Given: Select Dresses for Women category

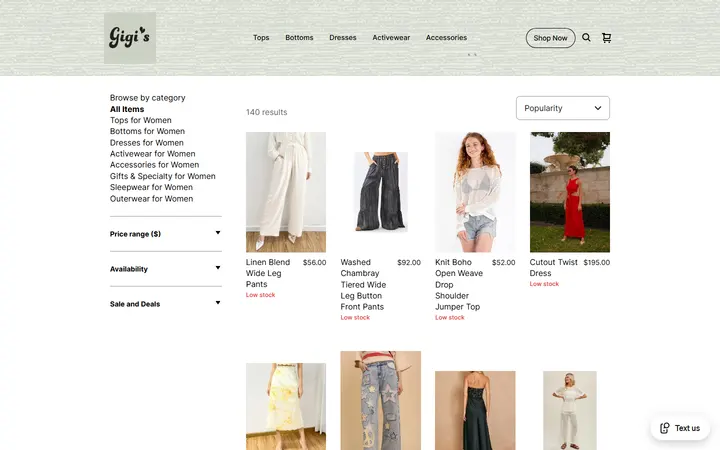Looking at the screenshot, I should click(x=146, y=142).
